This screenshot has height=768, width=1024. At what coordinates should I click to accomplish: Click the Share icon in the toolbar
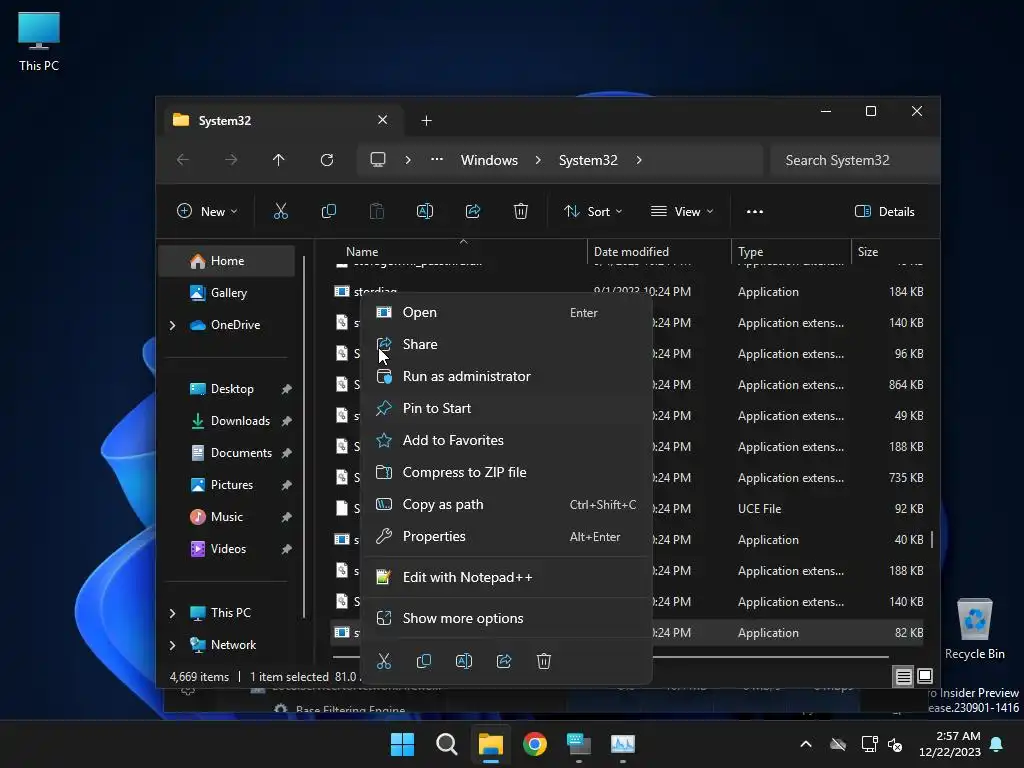tap(473, 211)
